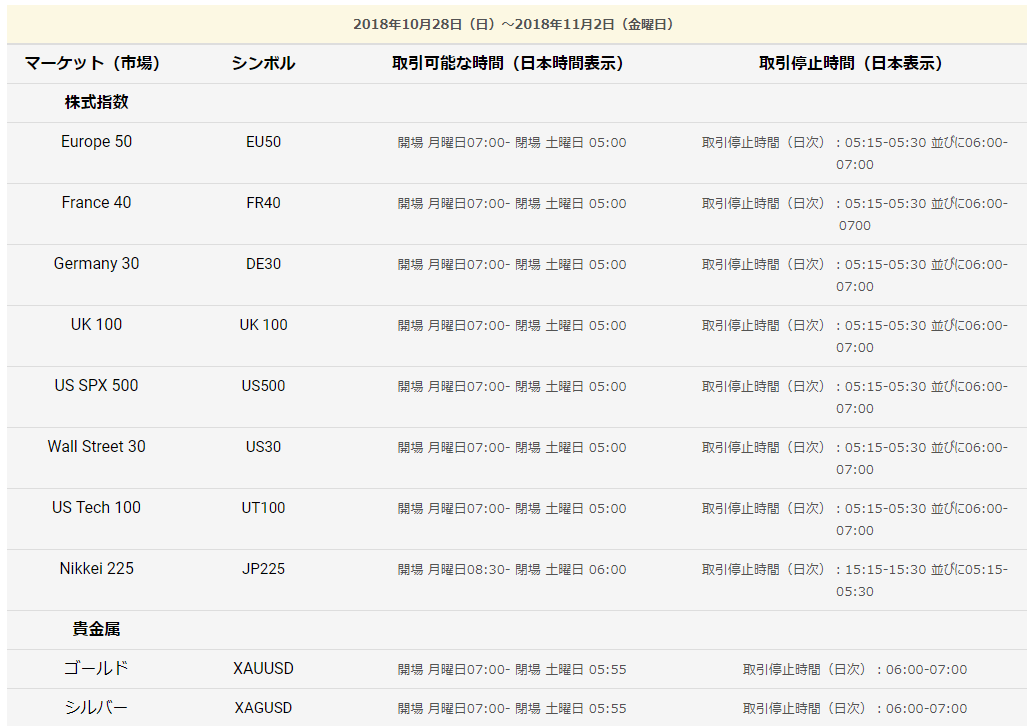Click ゴールド halt time 06:00-07:00
The width and height of the screenshot is (1030, 726).
pyautogui.click(x=855, y=669)
